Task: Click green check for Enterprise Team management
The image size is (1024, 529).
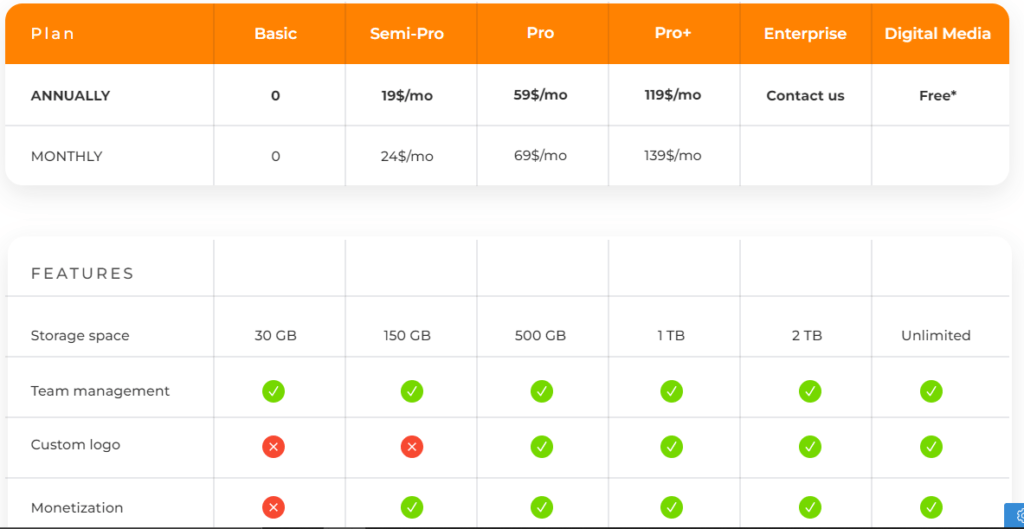Action: pos(810,391)
